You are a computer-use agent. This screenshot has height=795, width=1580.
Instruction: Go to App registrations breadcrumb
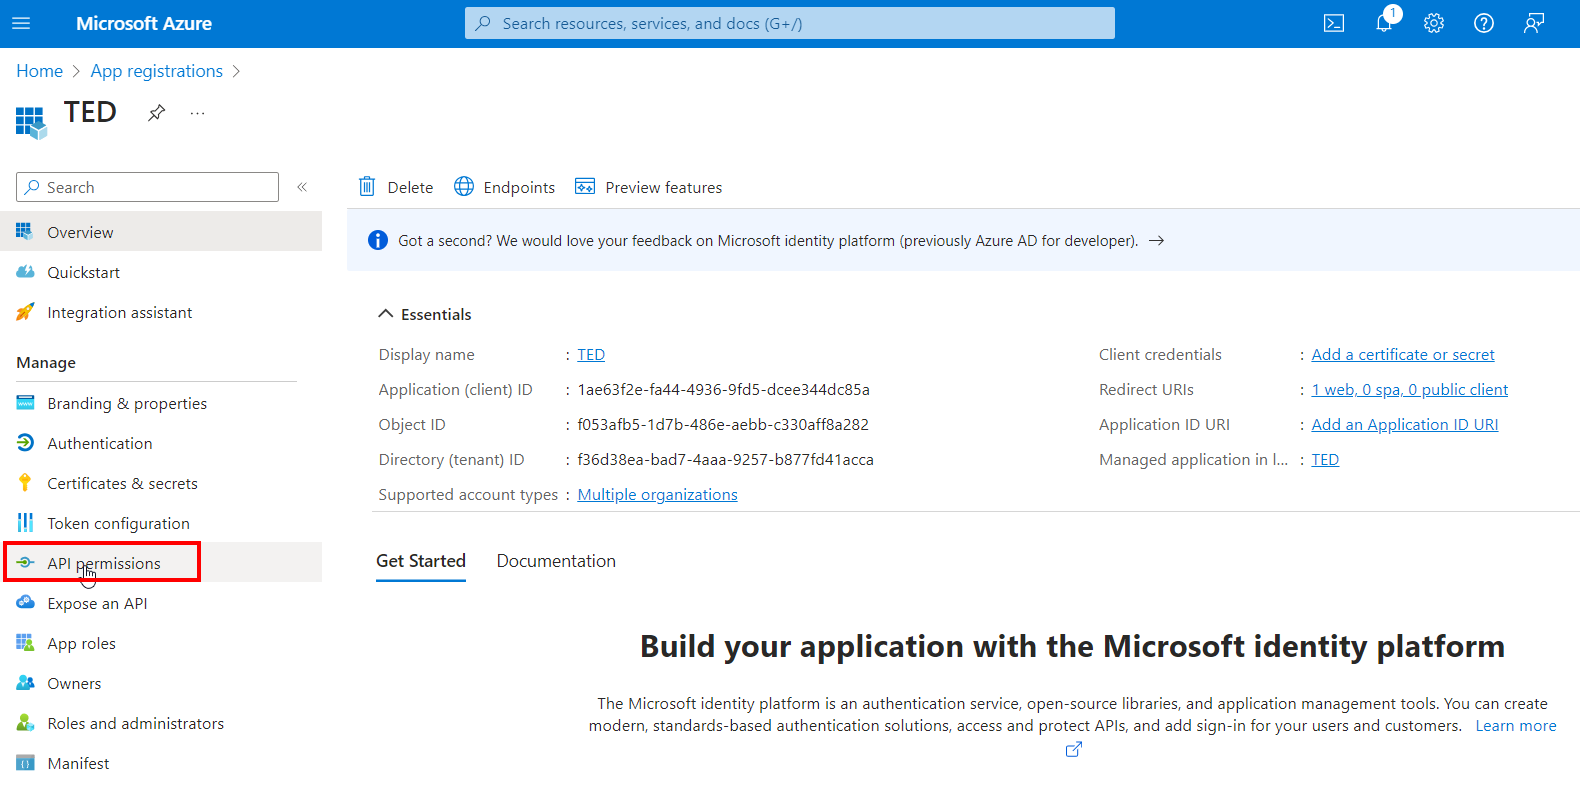156,71
